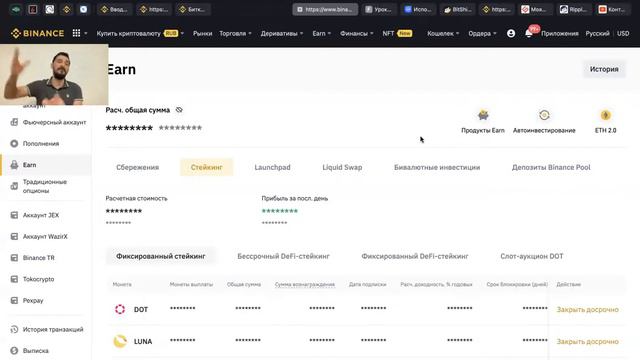640x360 pixels.
Task: Change language via Русский
Action: coord(597,33)
